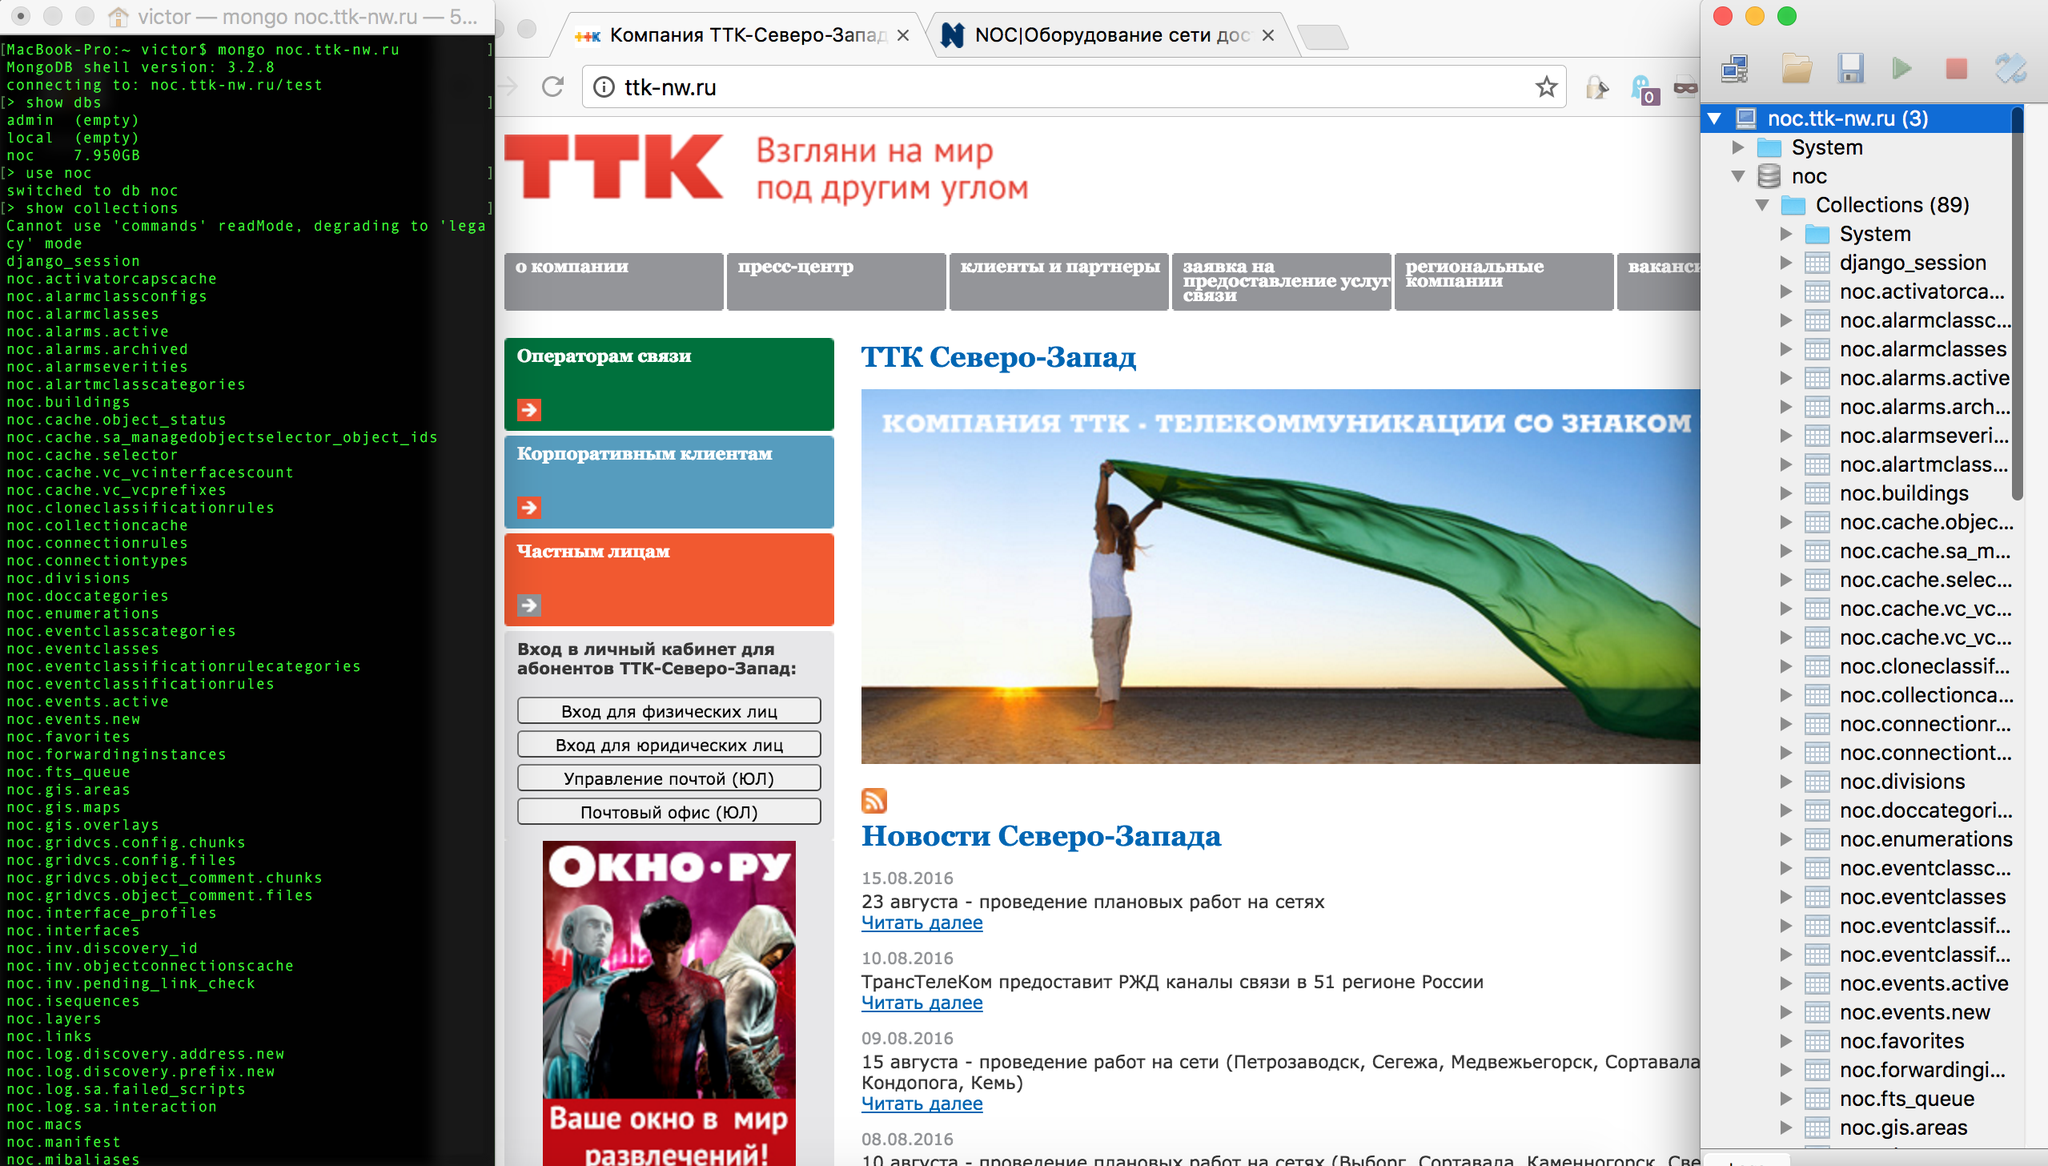The width and height of the screenshot is (2048, 1166).
Task: Open the orange RSS feed icon
Action: [874, 800]
